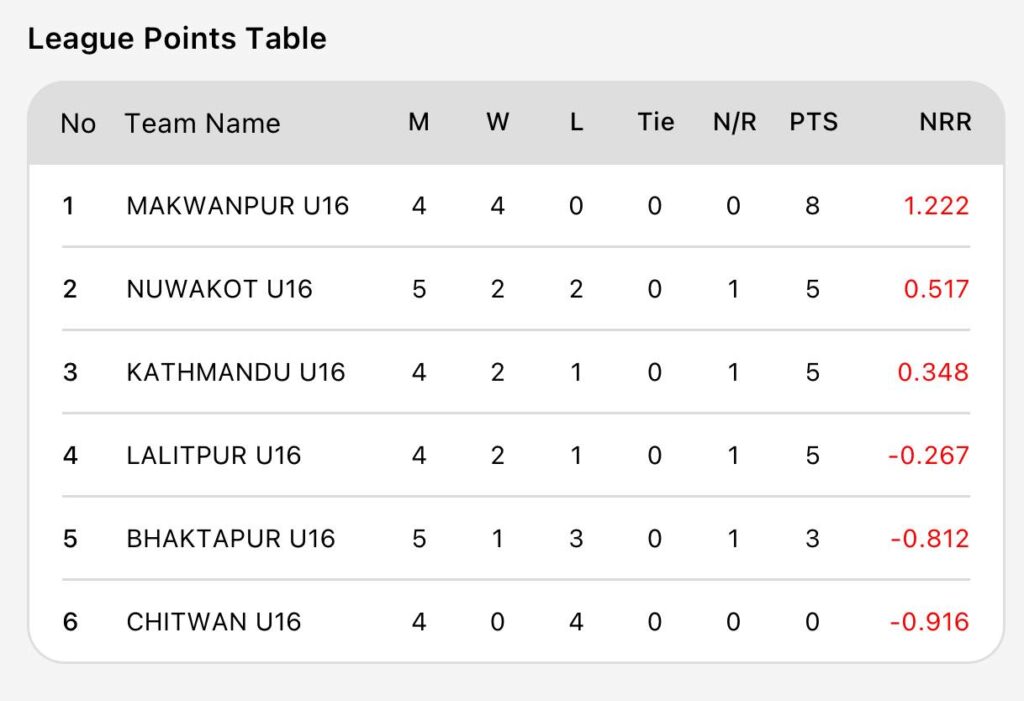Select Lalitpur's NRR value -0.267
This screenshot has width=1024, height=701.
click(929, 455)
